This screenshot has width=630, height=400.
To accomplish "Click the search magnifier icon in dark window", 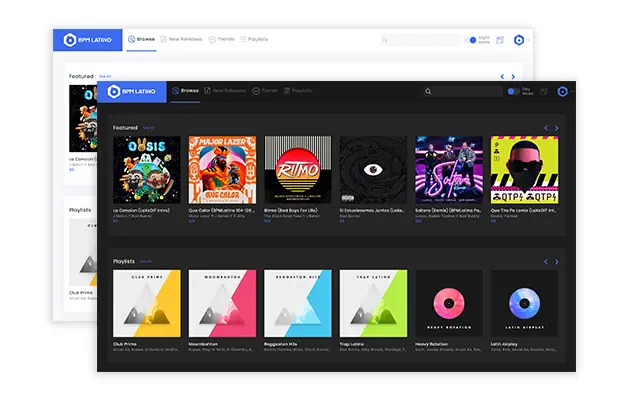I will (x=430, y=92).
